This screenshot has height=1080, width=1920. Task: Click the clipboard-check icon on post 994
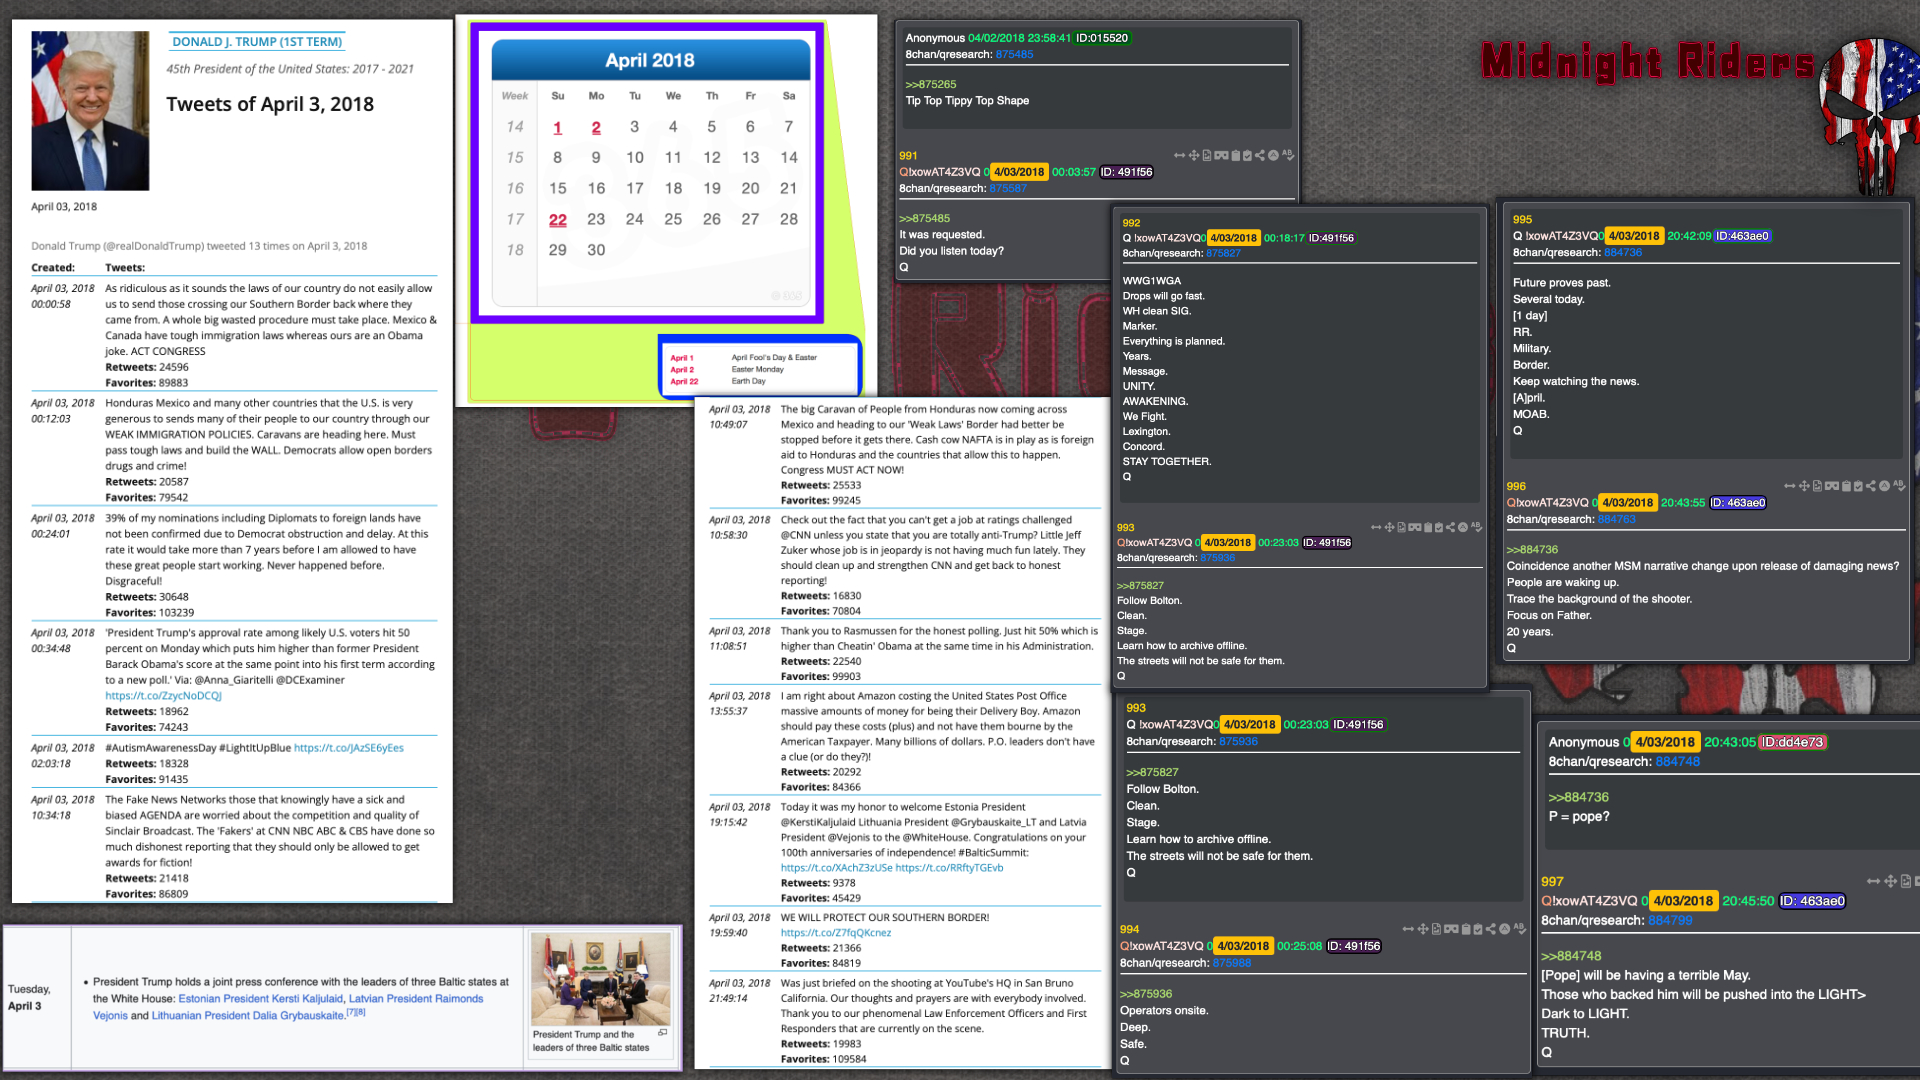(1478, 929)
